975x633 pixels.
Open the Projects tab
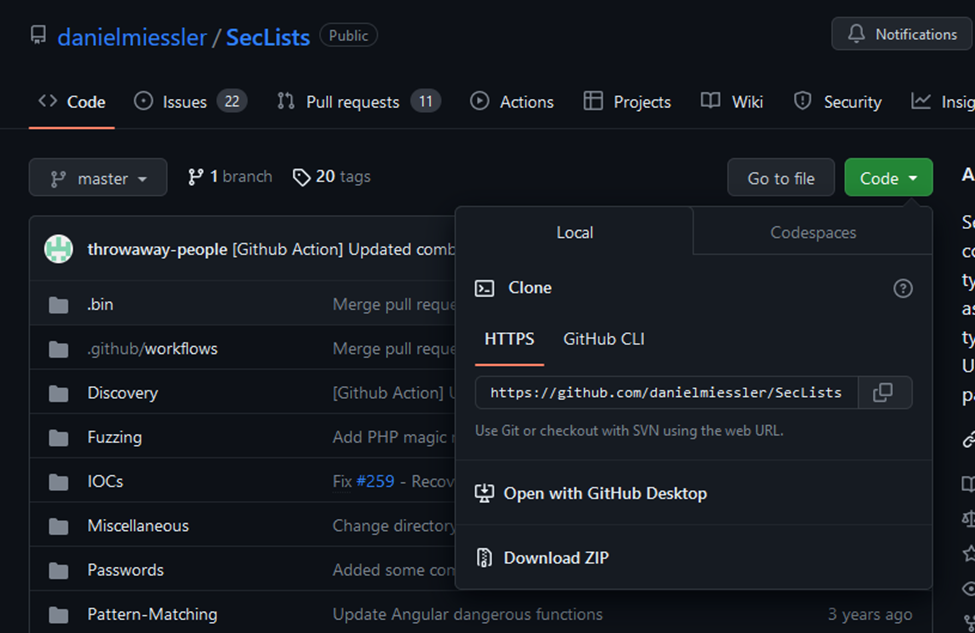pyautogui.click(x=627, y=102)
